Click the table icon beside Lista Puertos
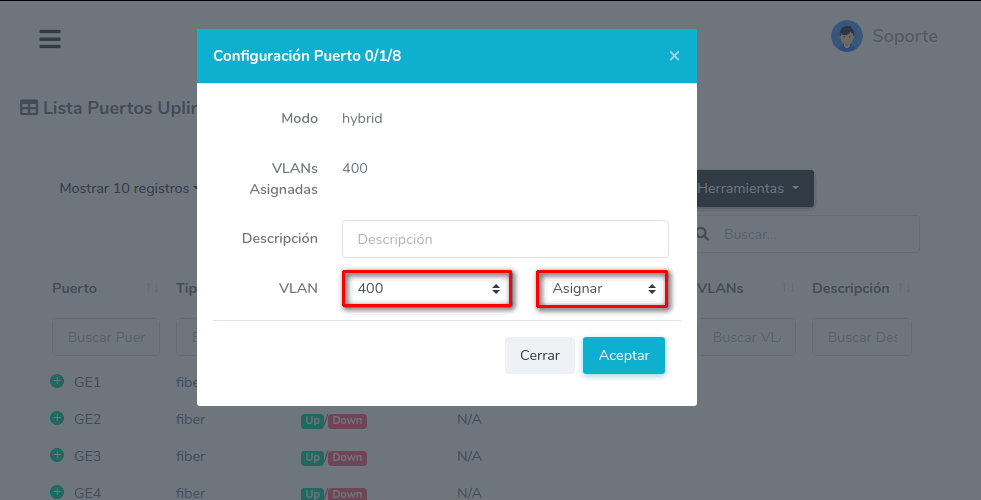Image resolution: width=981 pixels, height=500 pixels. point(29,107)
